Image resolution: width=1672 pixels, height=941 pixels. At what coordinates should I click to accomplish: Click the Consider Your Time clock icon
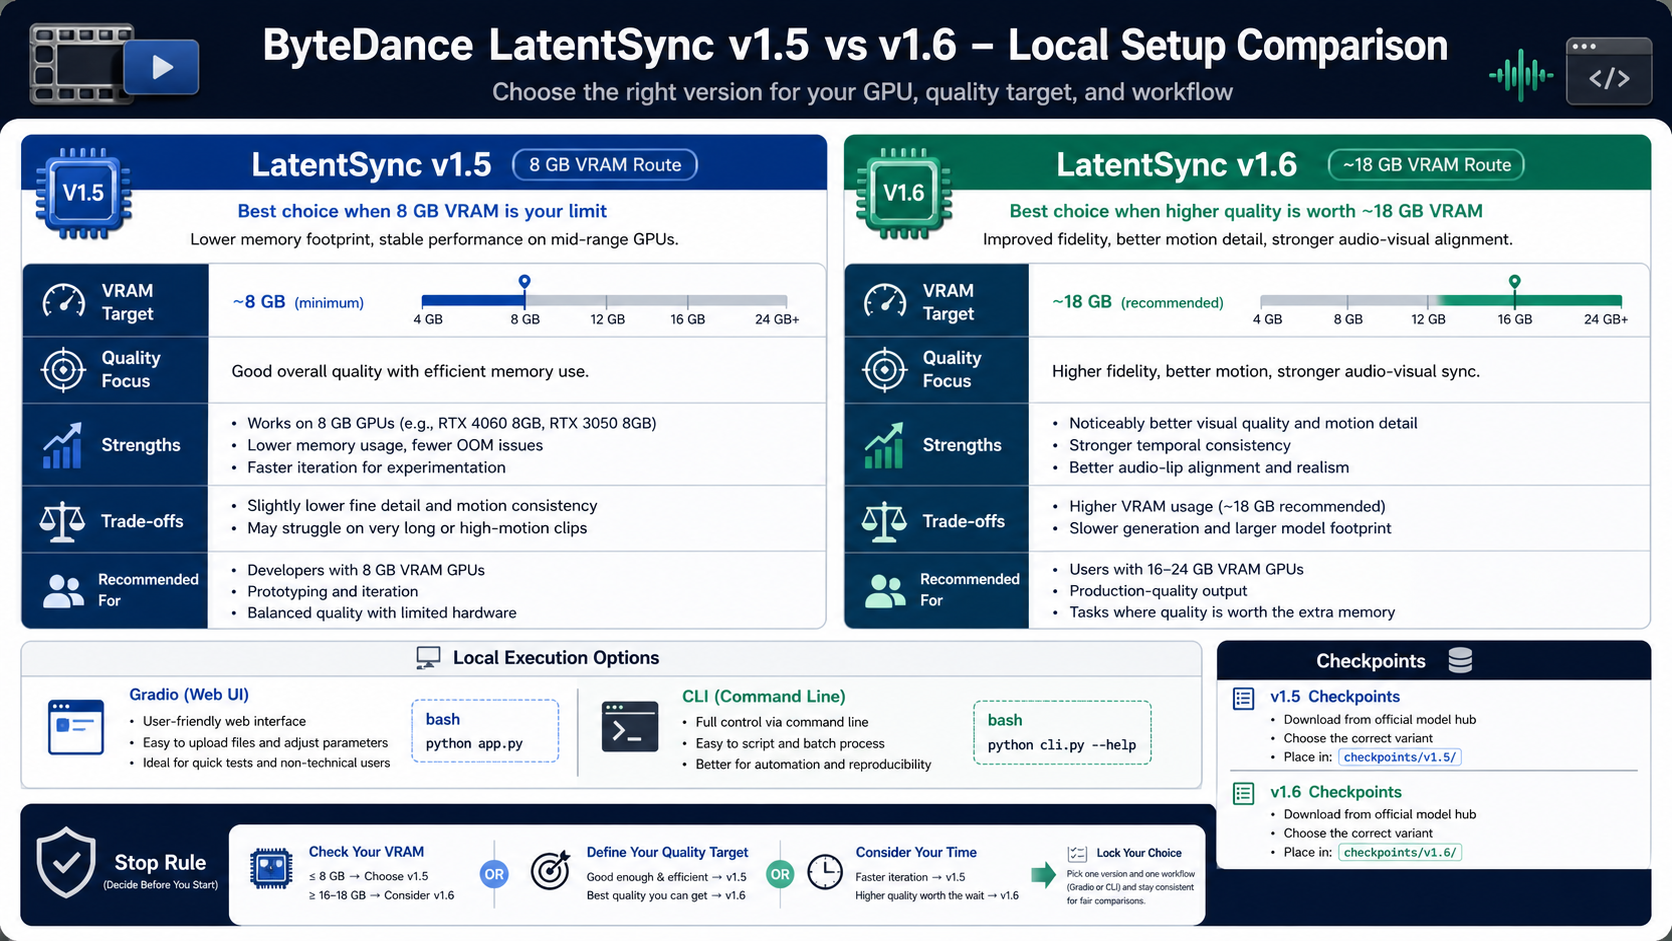(825, 872)
